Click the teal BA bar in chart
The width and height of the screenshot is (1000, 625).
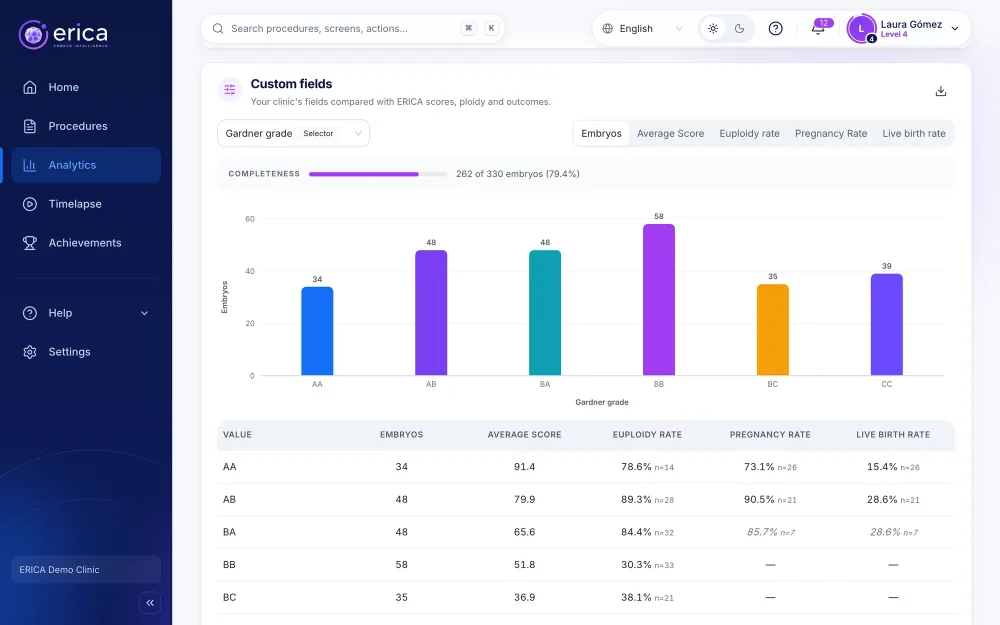click(x=545, y=312)
